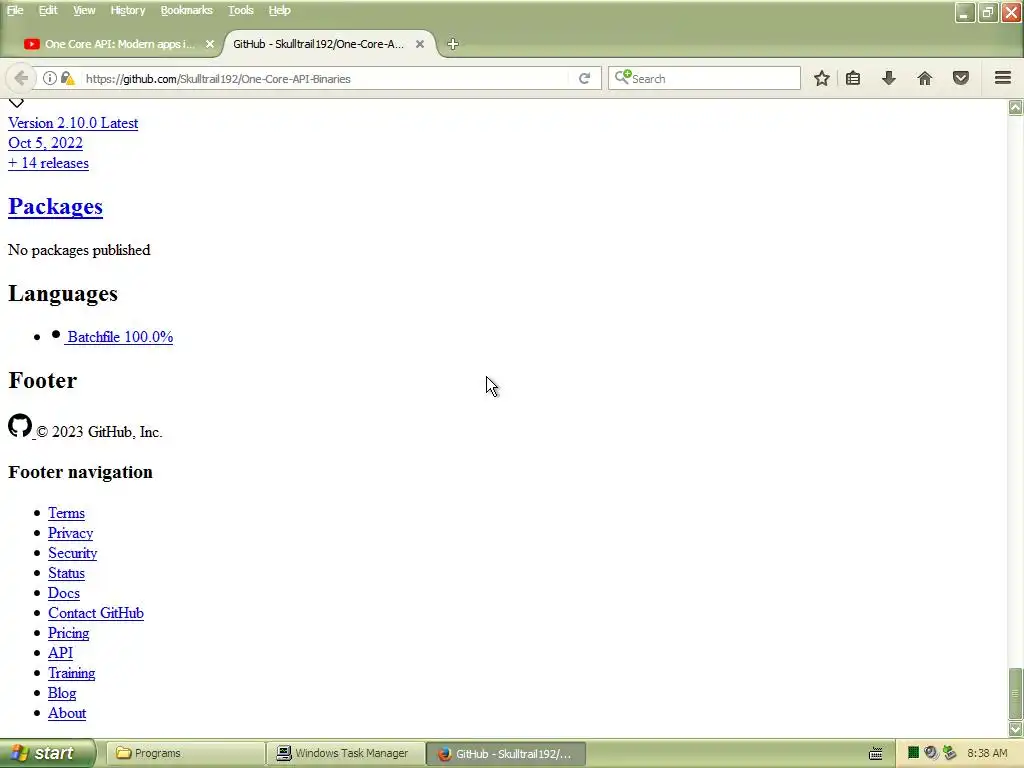Screen dimensions: 1024x768
Task: Open a new tab with the plus icon
Action: coord(453,44)
